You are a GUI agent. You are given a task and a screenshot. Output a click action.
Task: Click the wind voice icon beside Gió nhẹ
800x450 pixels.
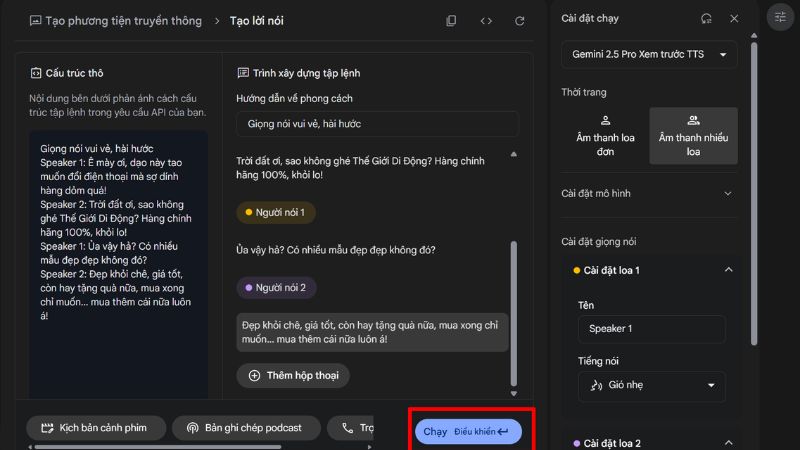pos(596,385)
